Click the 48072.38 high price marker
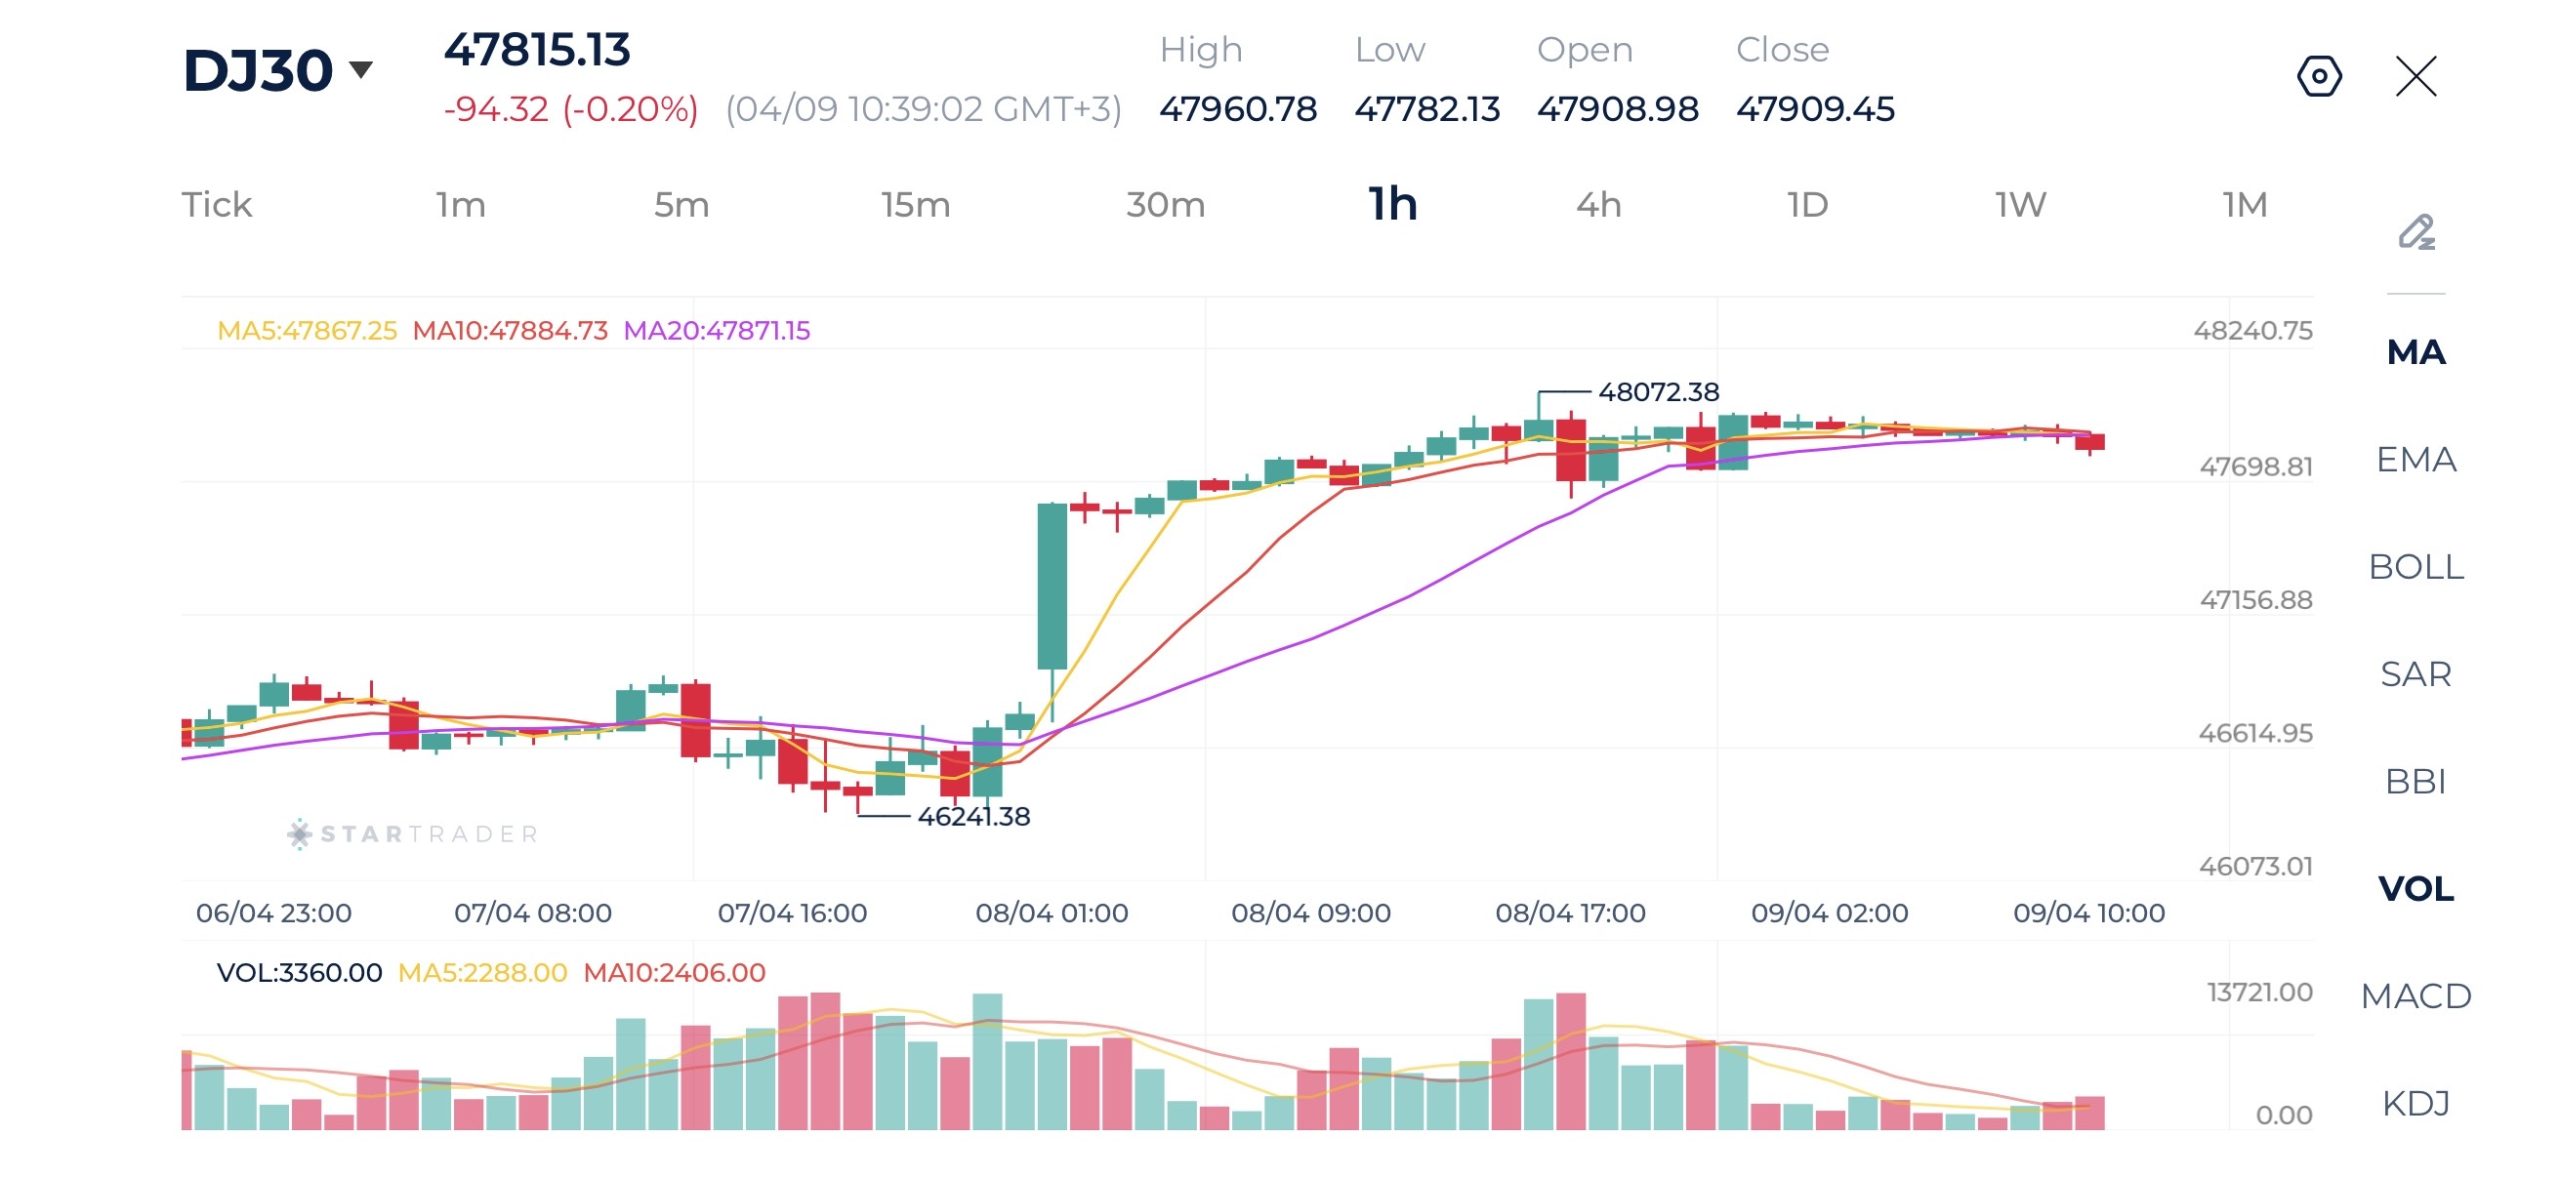 coord(1658,391)
